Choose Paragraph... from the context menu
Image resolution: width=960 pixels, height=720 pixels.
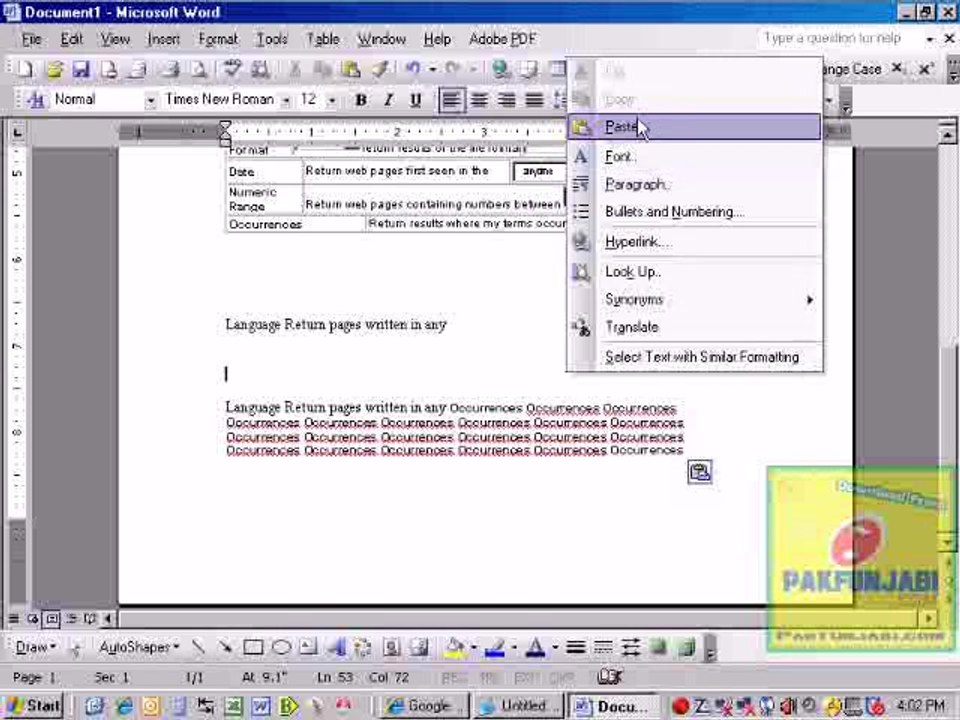(694, 184)
